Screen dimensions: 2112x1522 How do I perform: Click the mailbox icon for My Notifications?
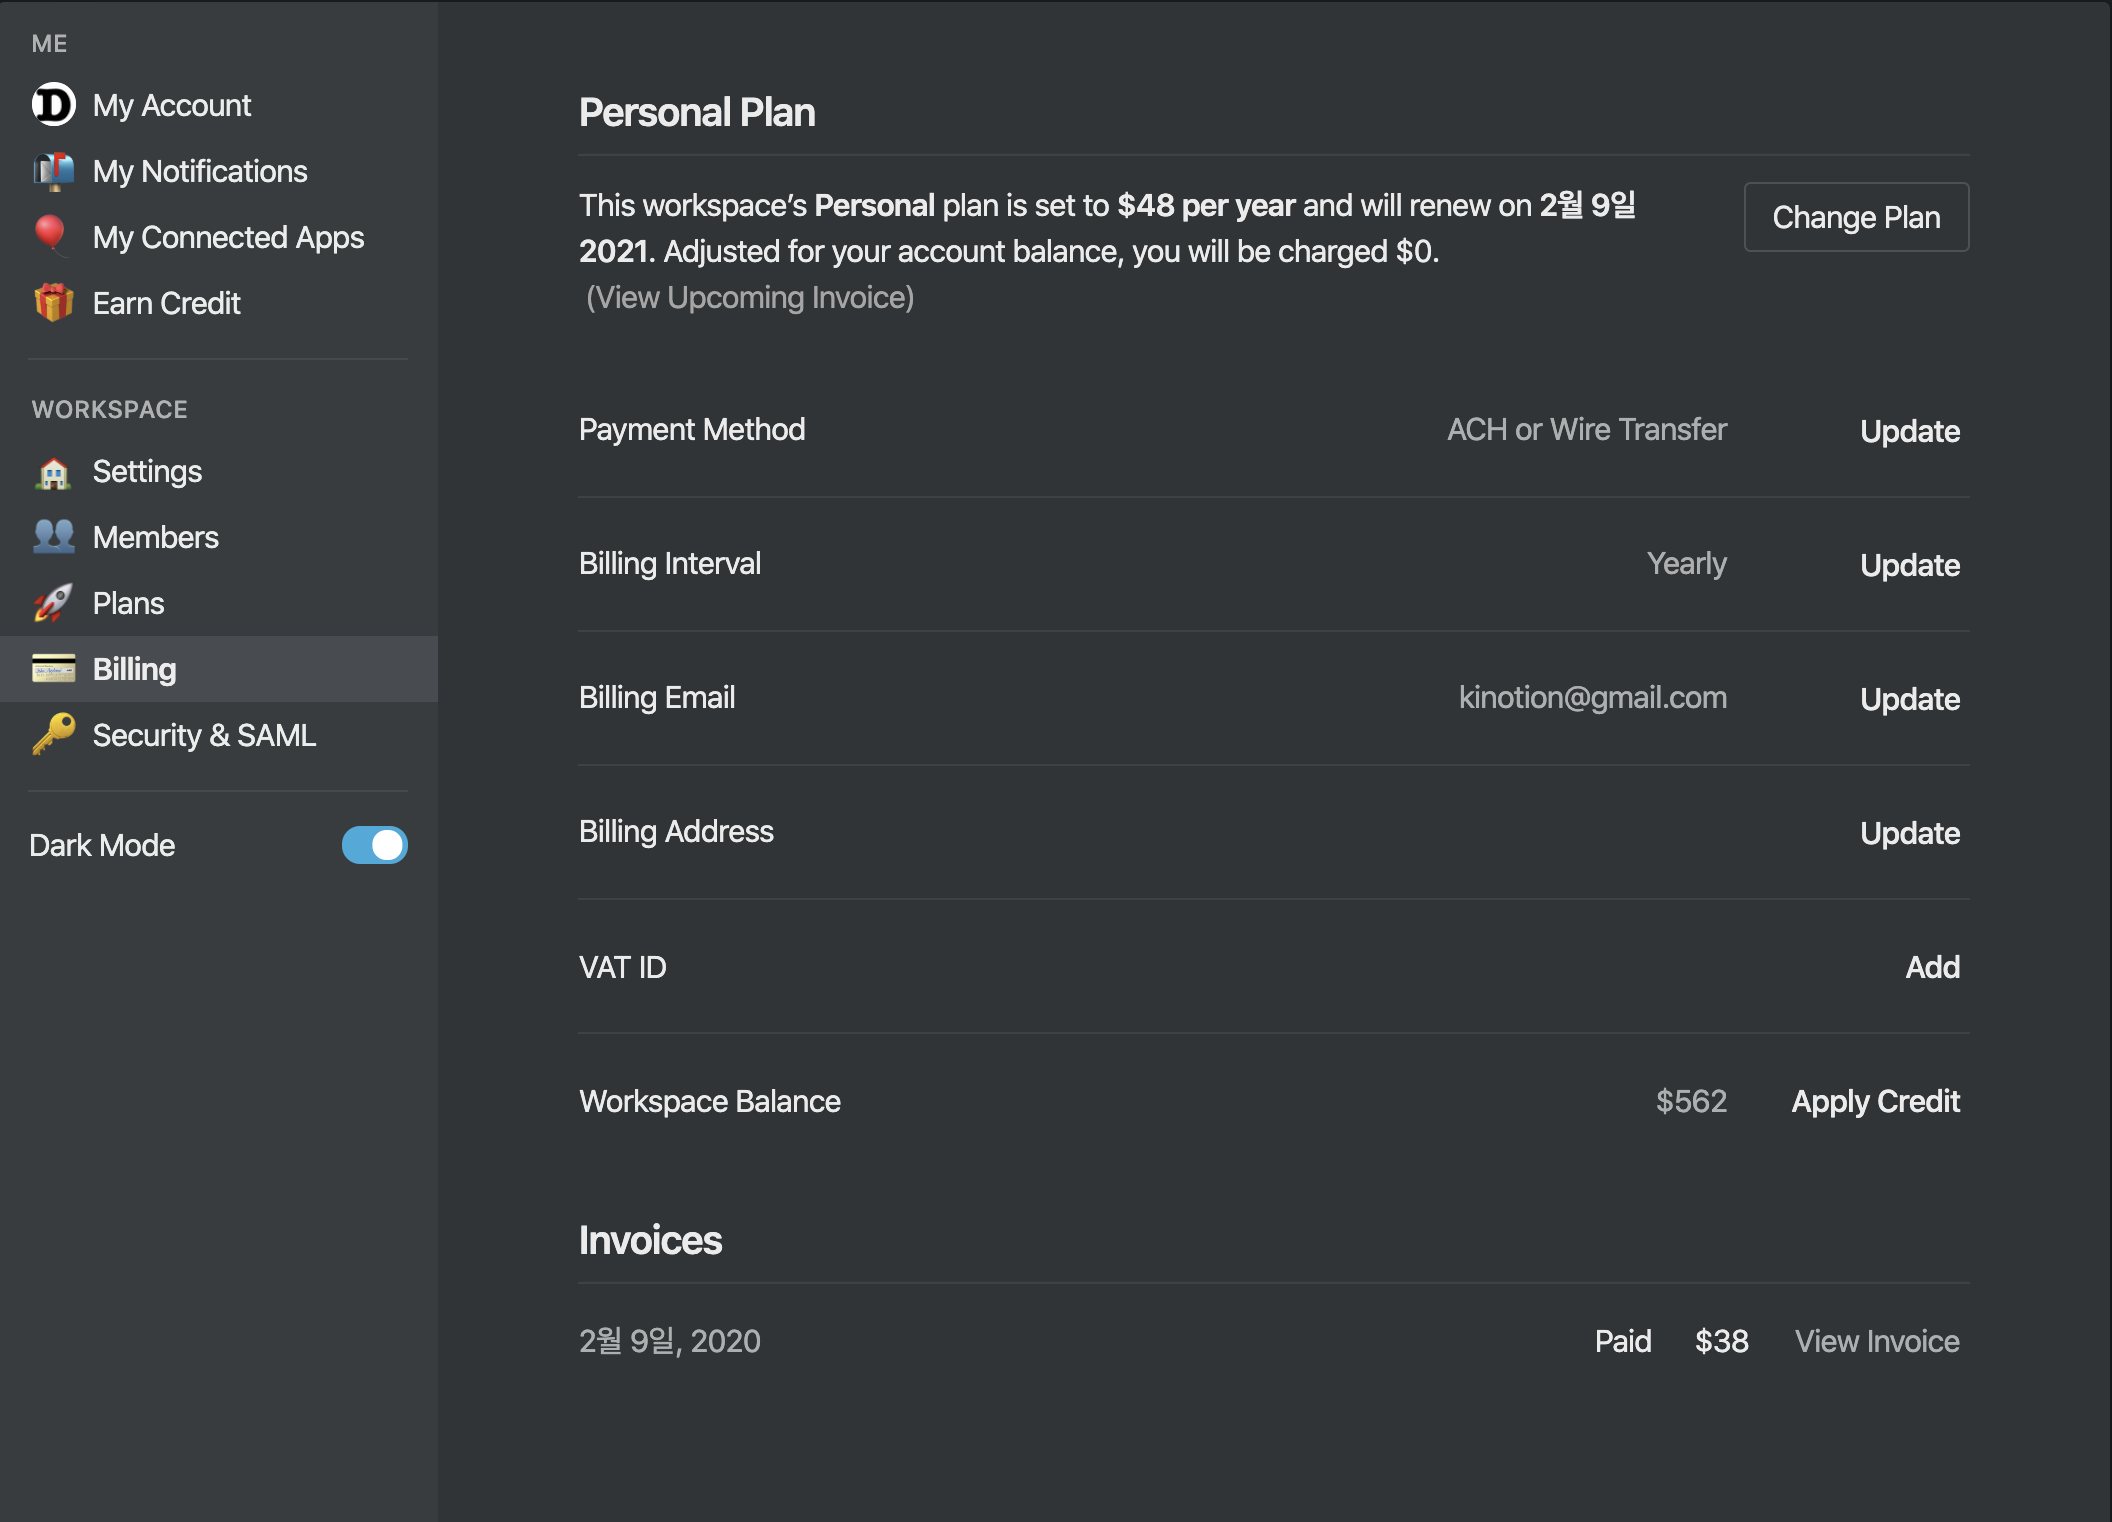53,171
